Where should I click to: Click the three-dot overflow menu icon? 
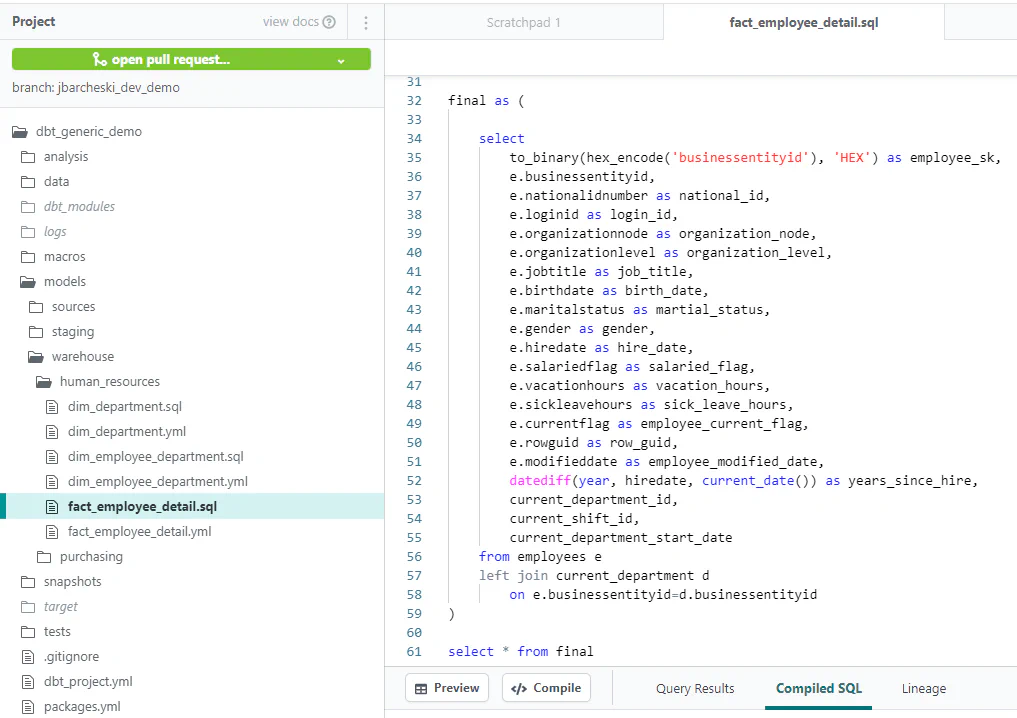point(365,21)
